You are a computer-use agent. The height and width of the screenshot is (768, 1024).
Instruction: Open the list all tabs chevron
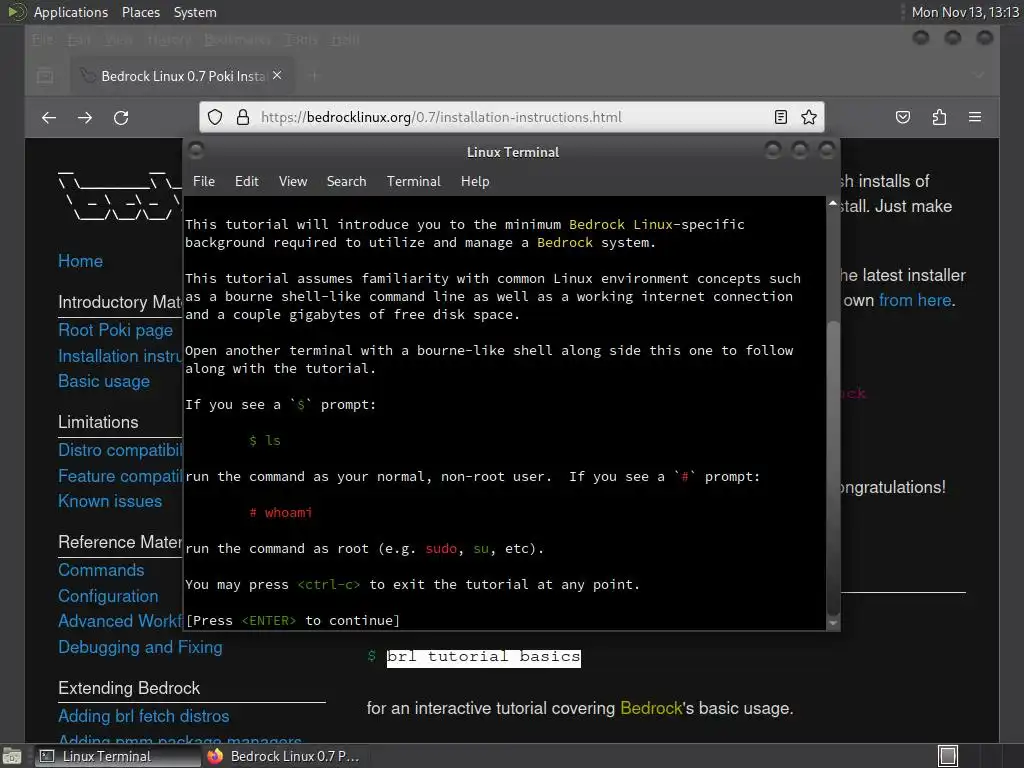pos(979,76)
